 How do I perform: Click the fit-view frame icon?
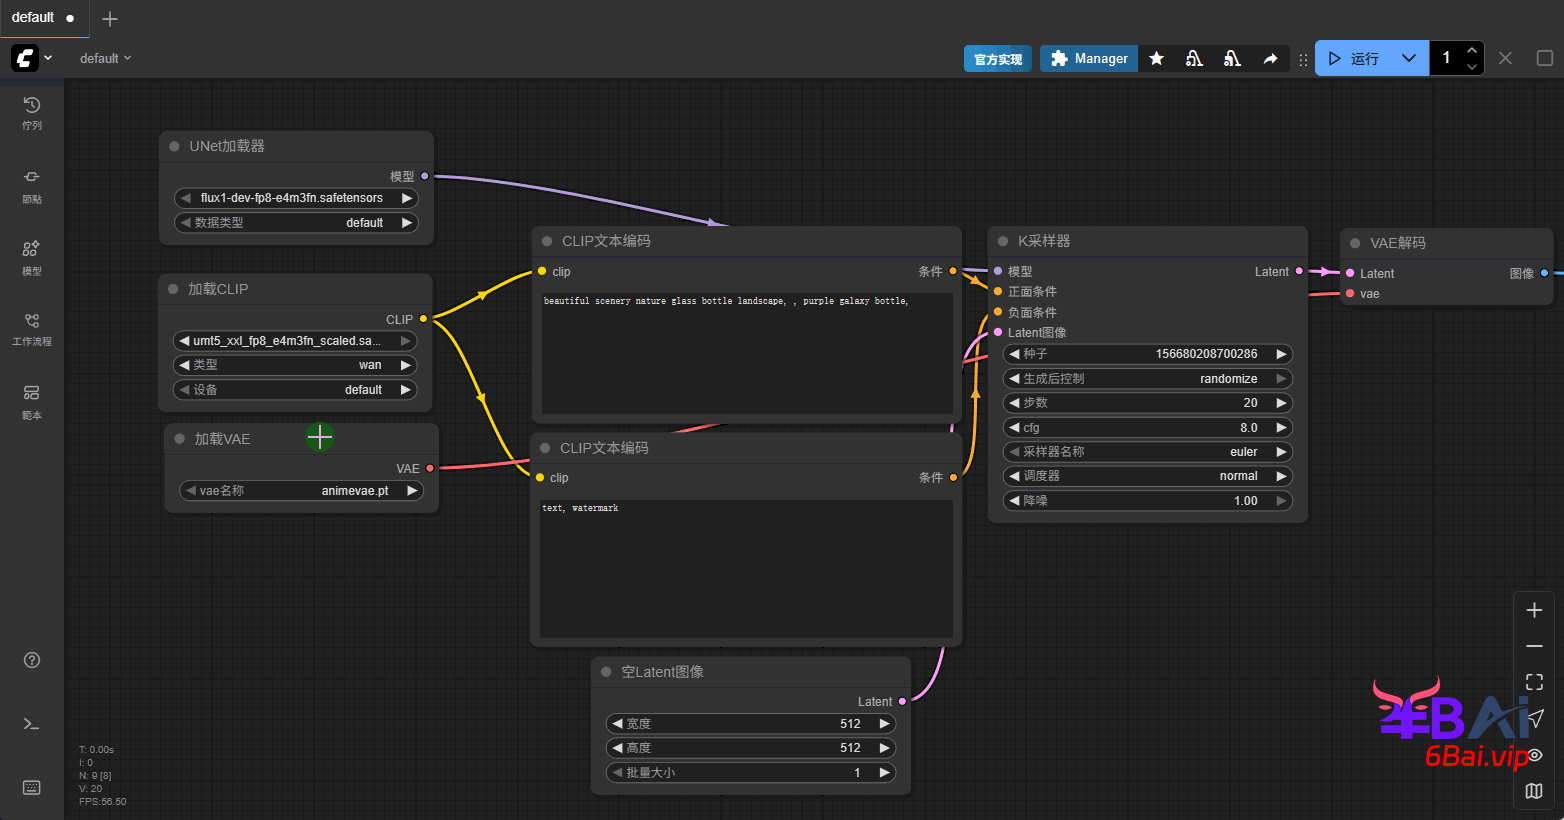click(1534, 682)
